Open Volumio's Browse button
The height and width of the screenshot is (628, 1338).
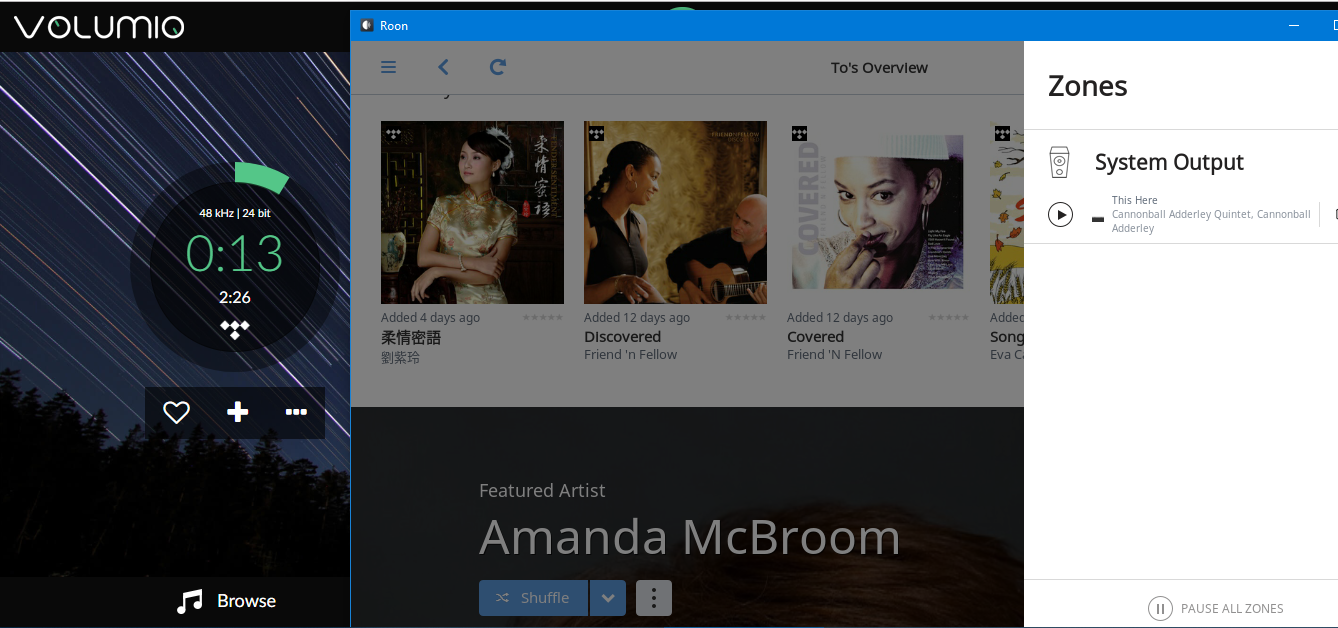[226, 601]
